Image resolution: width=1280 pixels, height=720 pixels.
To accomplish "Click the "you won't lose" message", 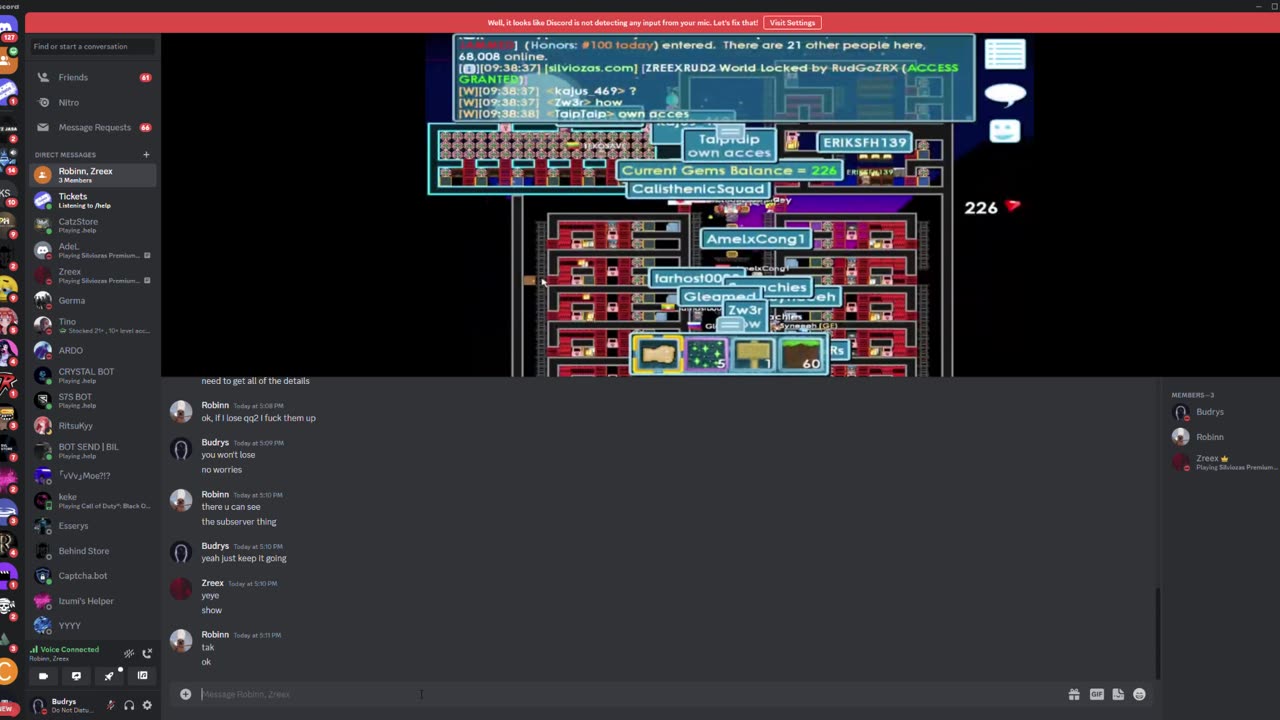I will tap(228, 455).
